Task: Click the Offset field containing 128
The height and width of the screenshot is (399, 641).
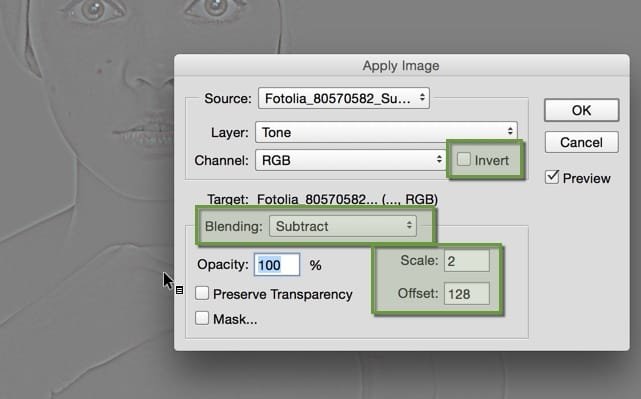Action: [x=466, y=294]
